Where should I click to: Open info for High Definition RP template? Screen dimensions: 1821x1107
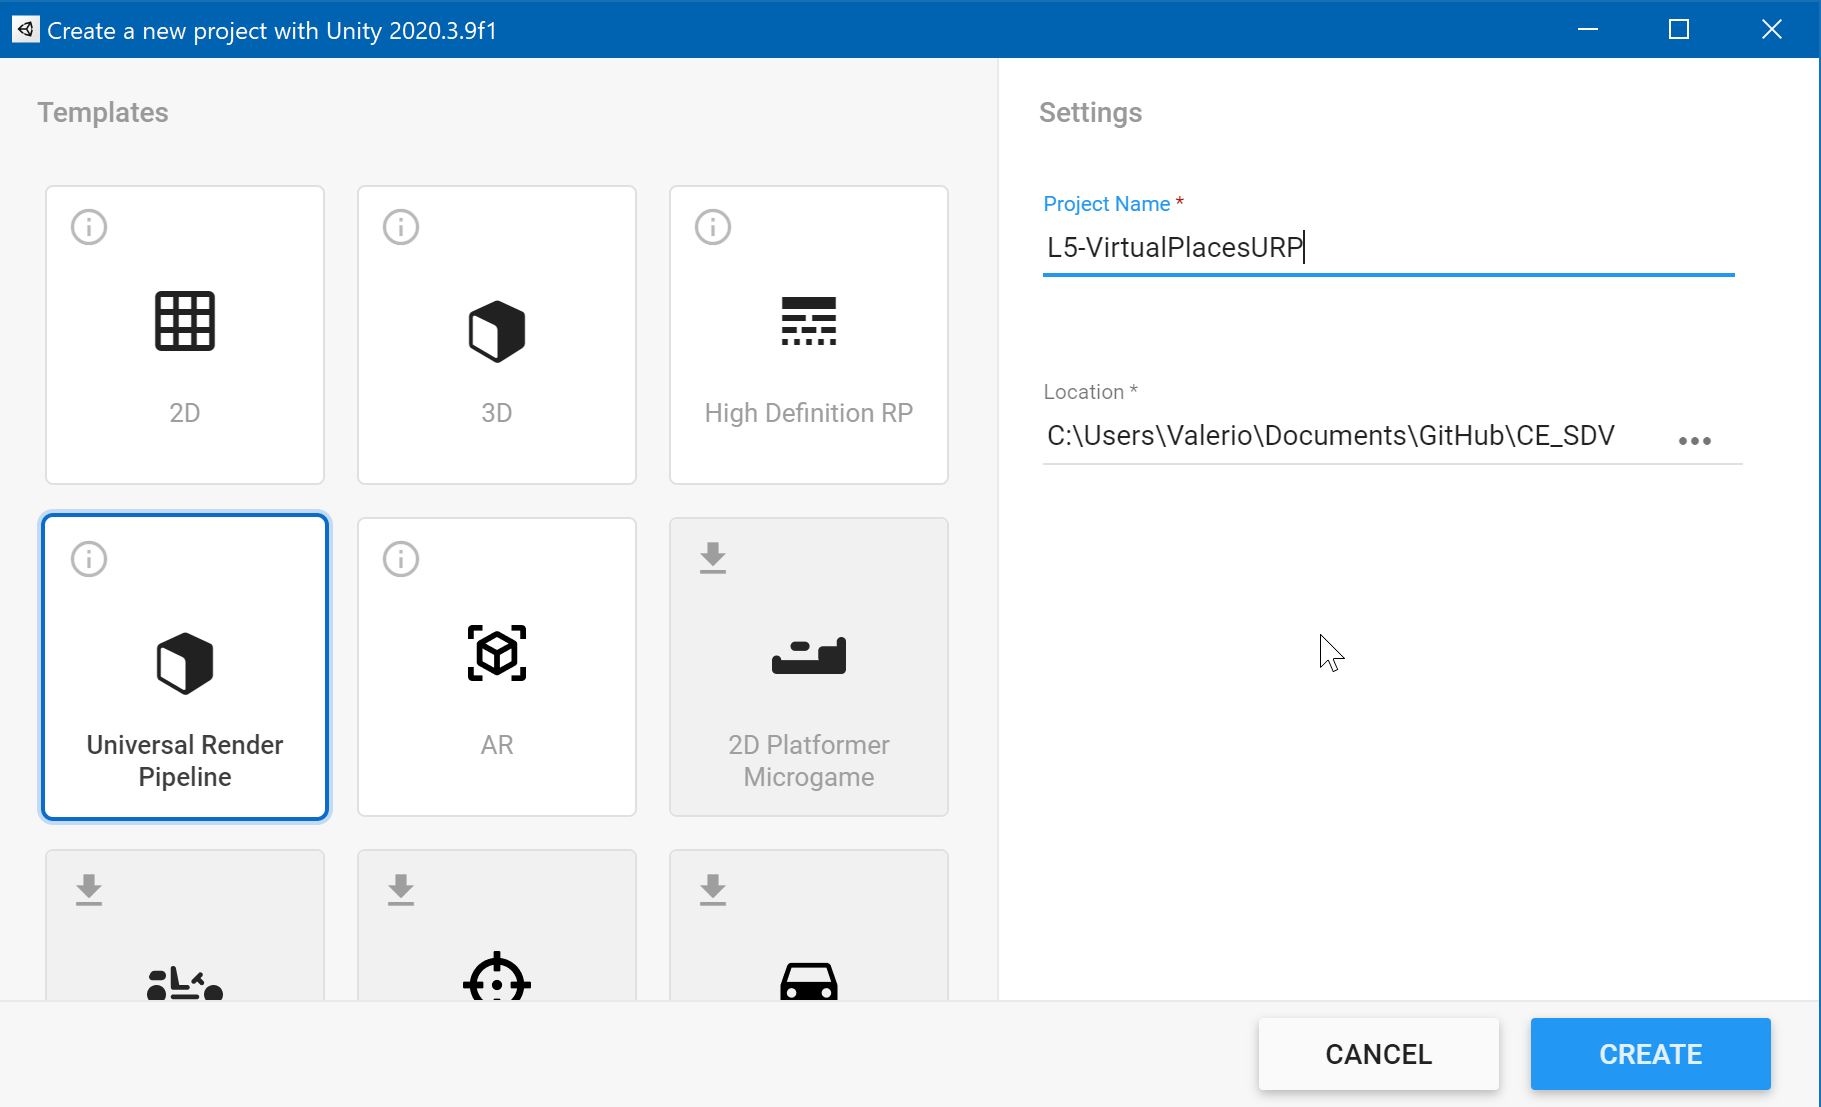tap(713, 227)
